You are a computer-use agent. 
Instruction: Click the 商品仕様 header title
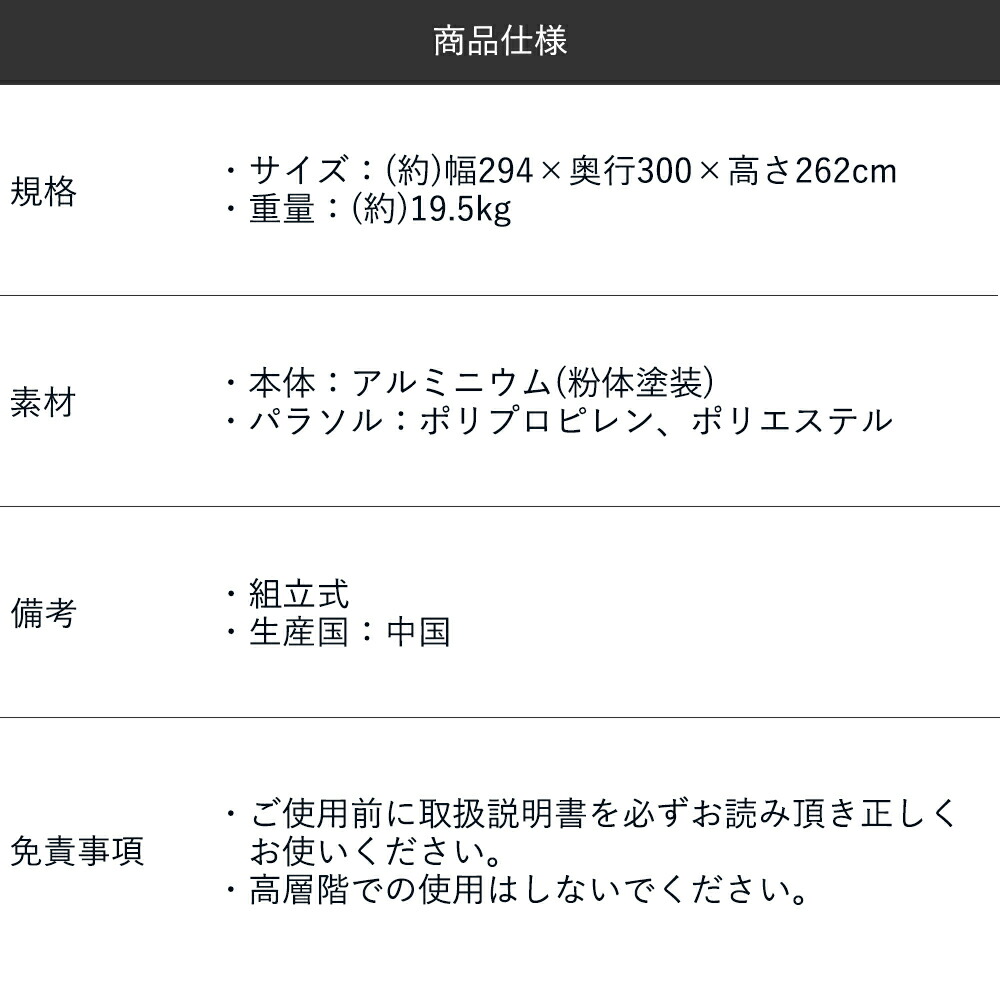[x=500, y=41]
